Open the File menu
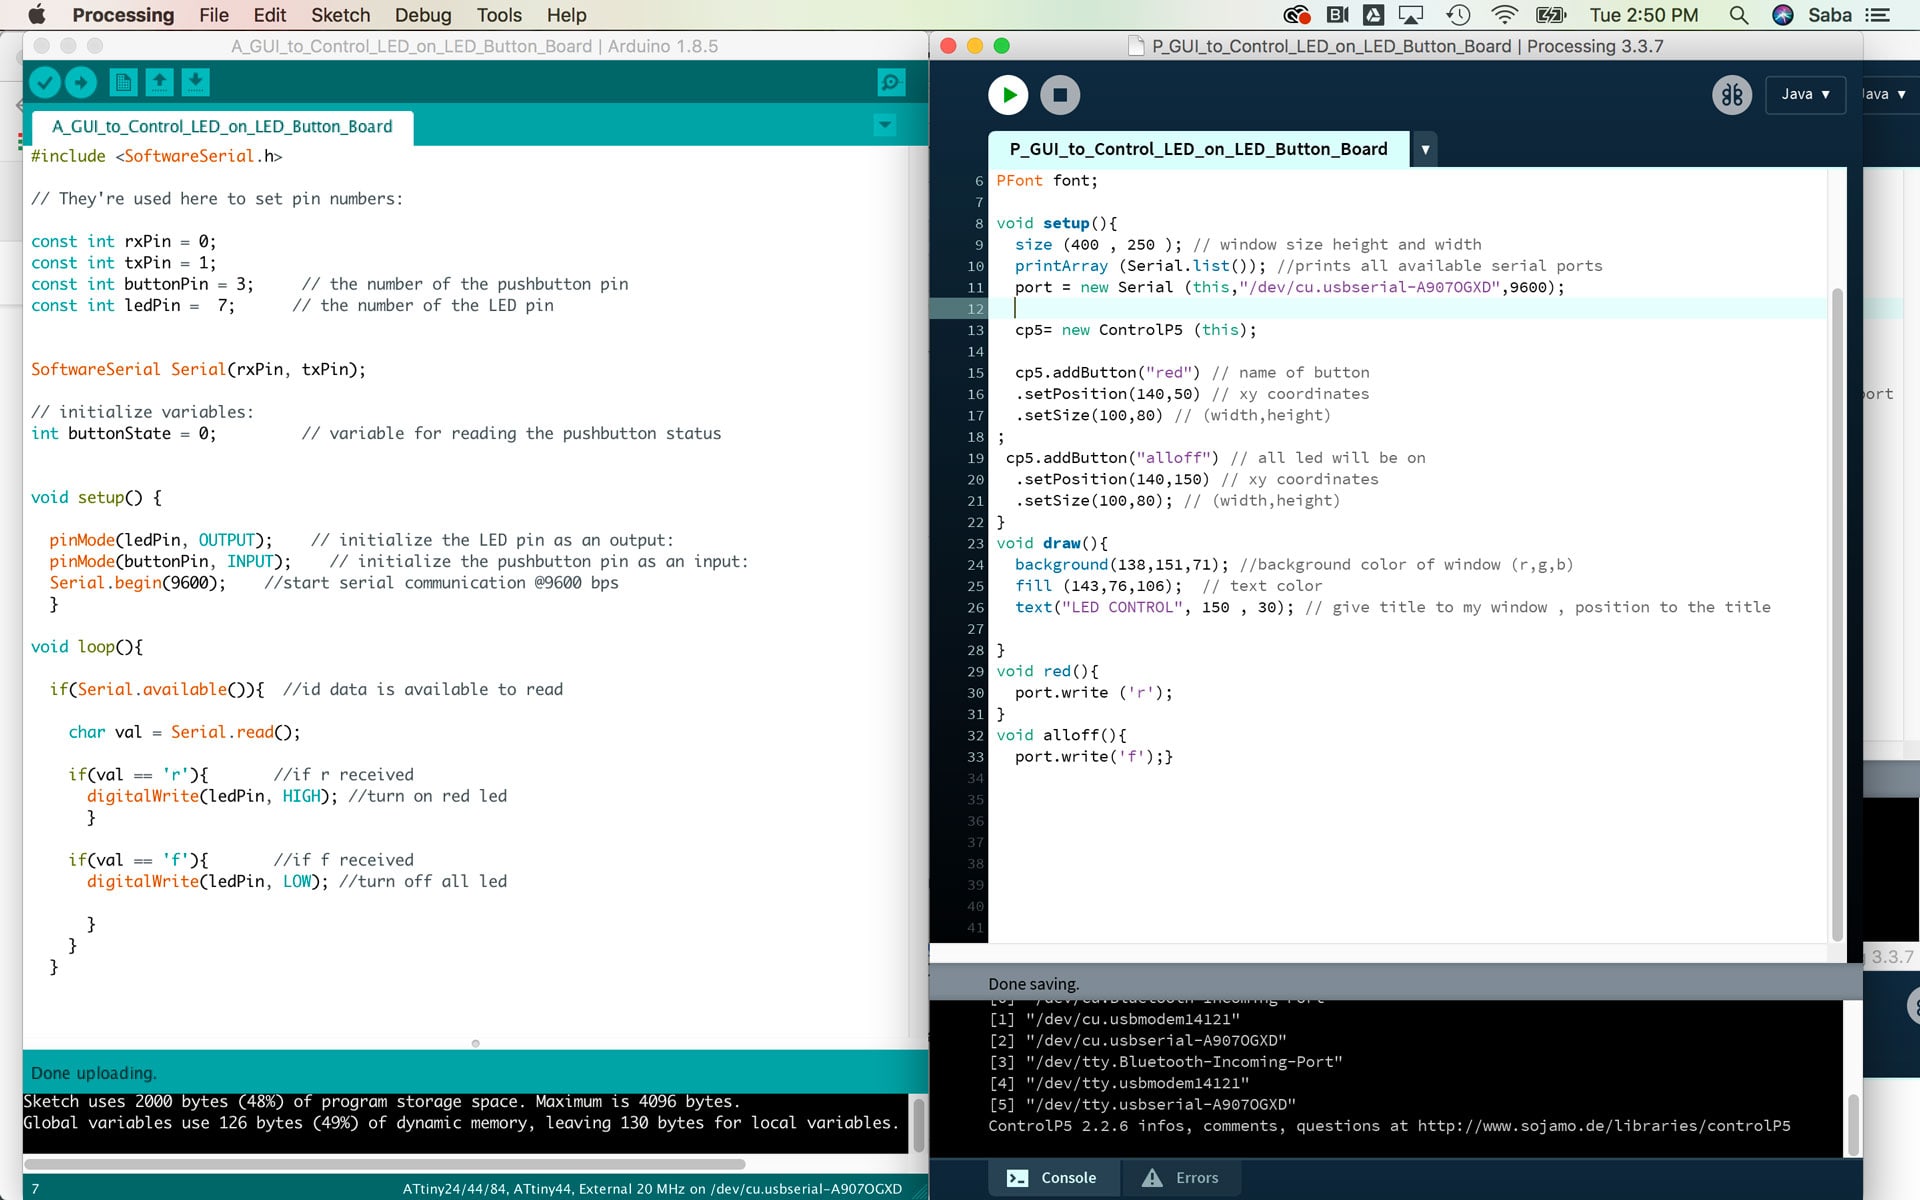Screen dimensions: 1920x1200 coord(214,15)
